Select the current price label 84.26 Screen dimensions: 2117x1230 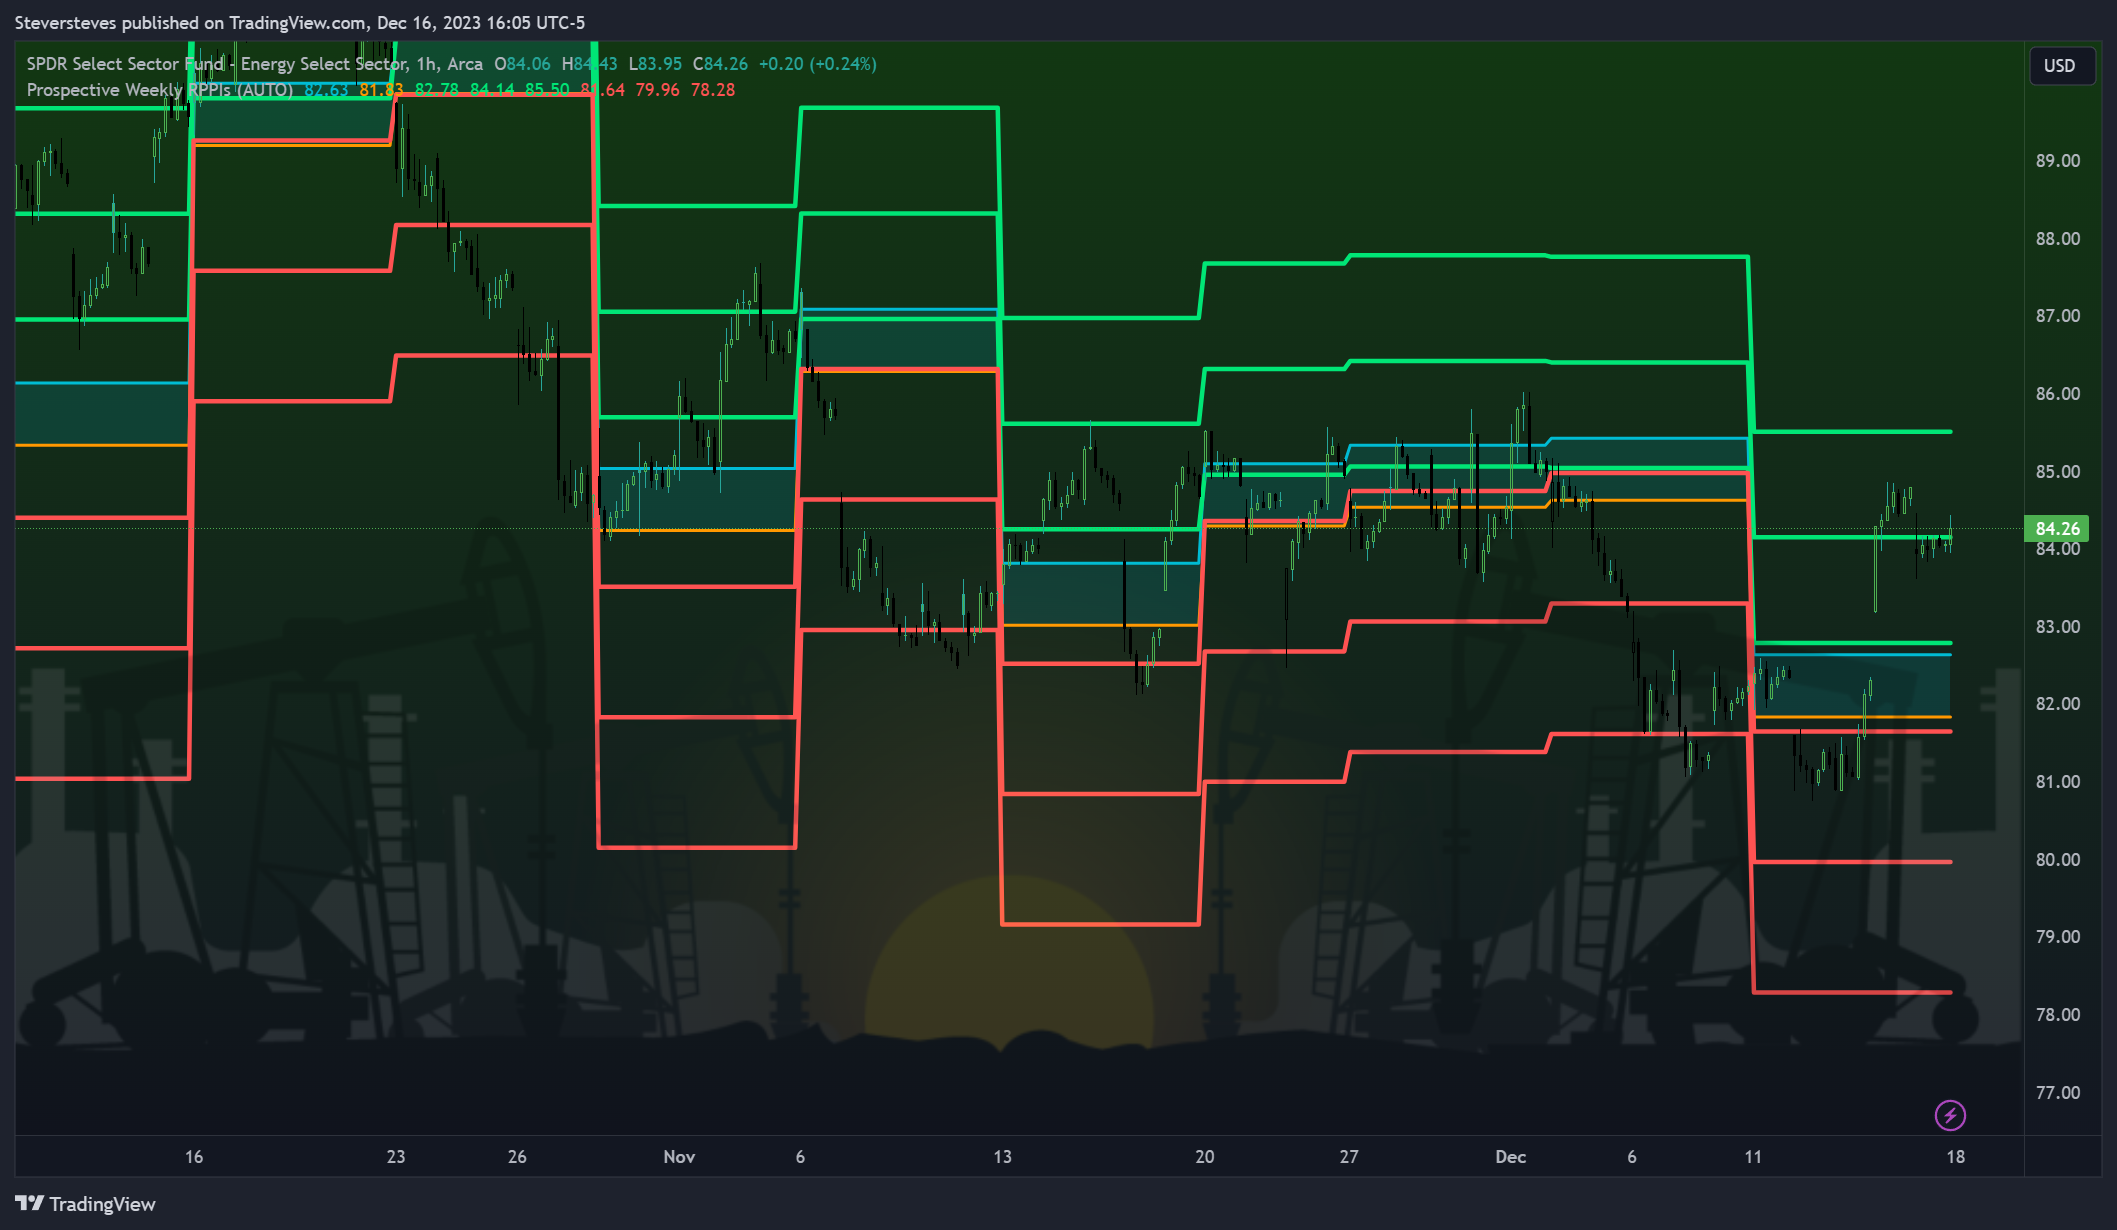click(2056, 529)
